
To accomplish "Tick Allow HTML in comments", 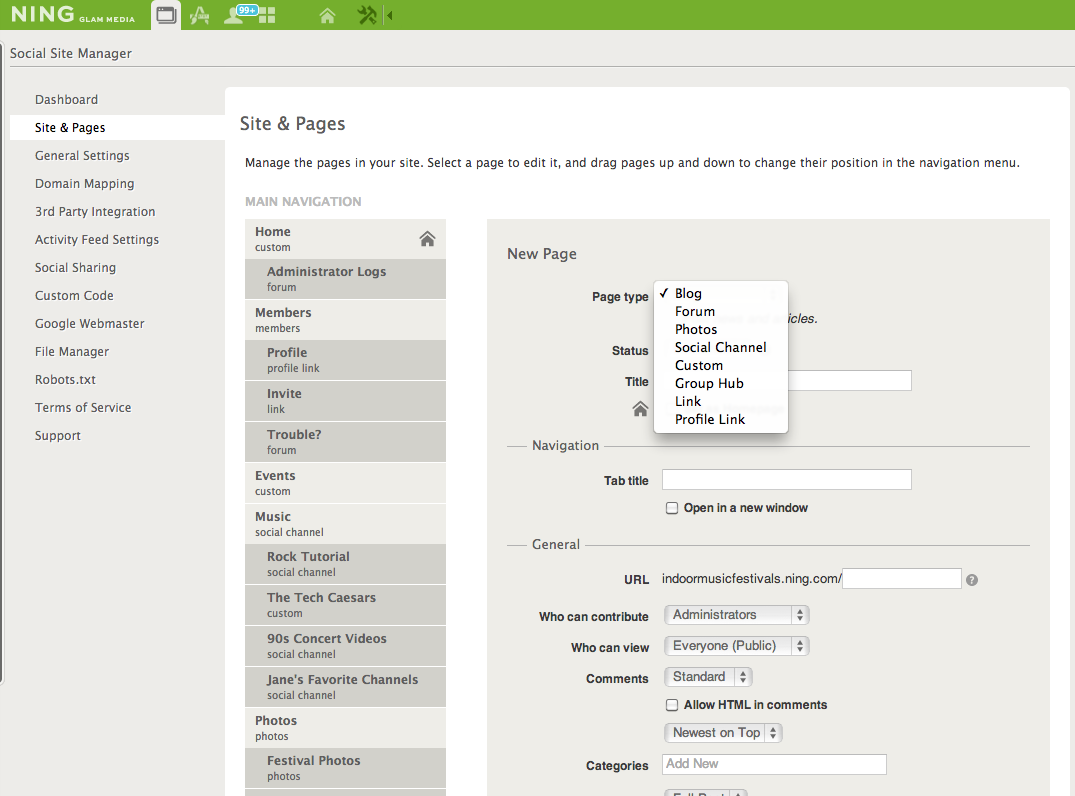I will [672, 705].
